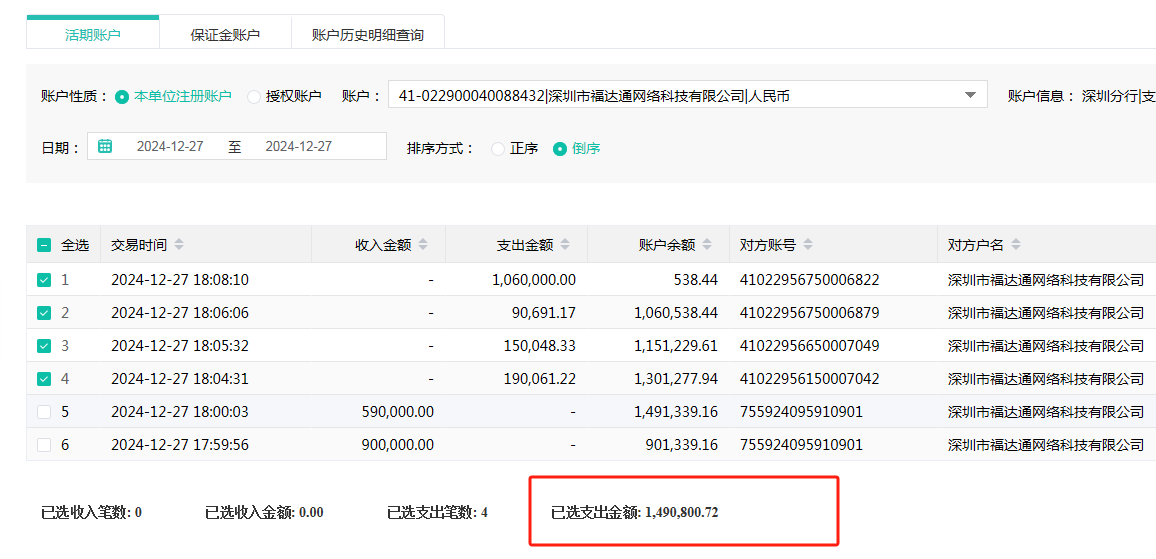
Task: Click balance value 1,151,229.61
Action: pos(676,345)
